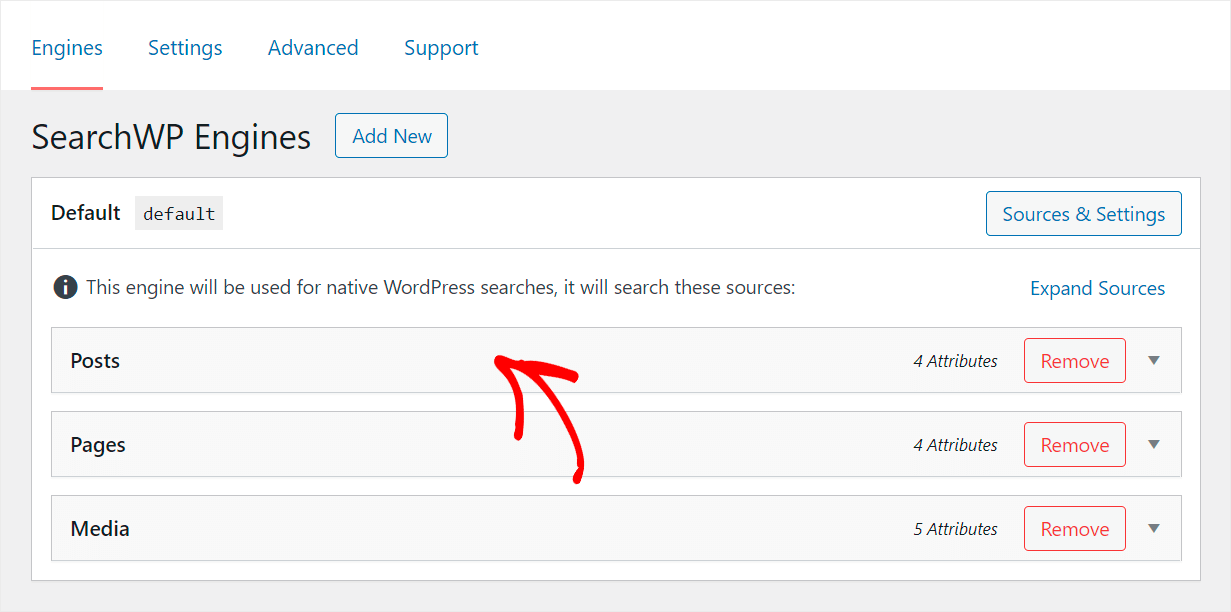Remove the Pages source

point(1075,445)
